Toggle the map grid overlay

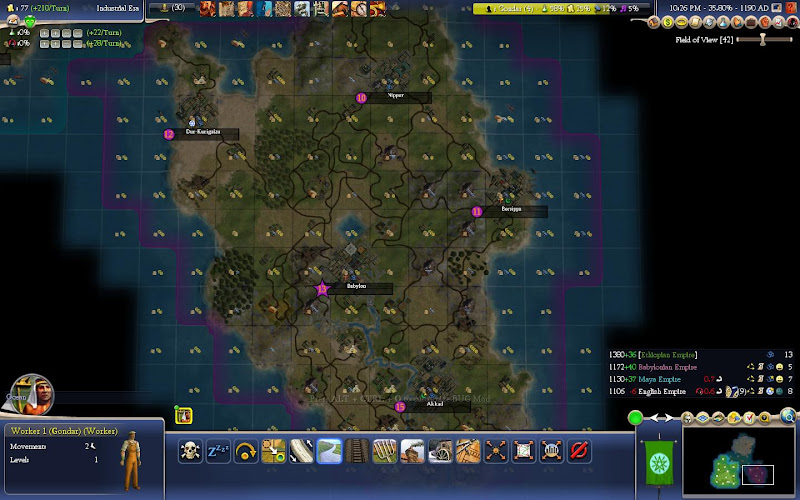point(703,418)
